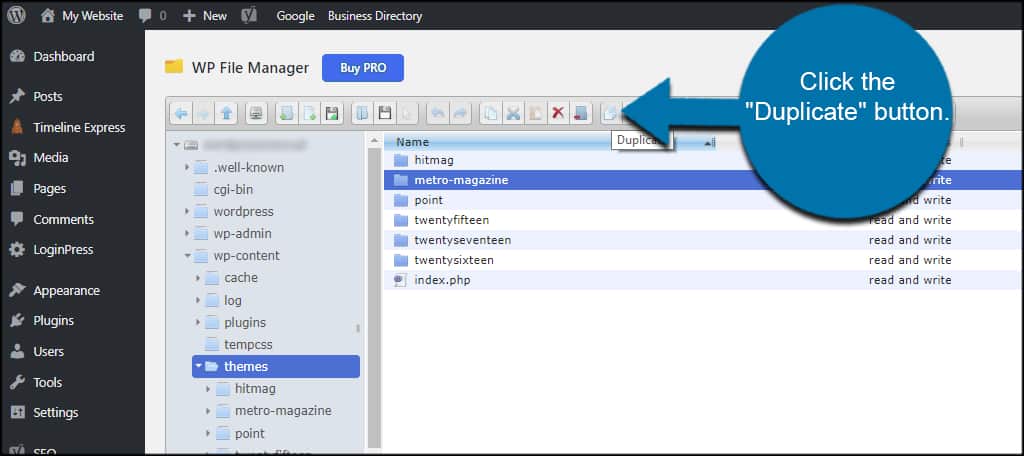Click the New content link

point(204,16)
